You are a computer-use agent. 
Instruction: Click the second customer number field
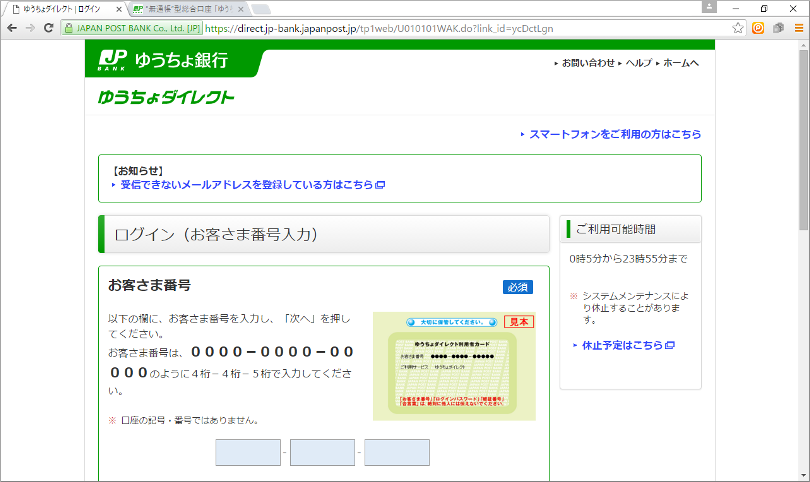[x=322, y=453]
